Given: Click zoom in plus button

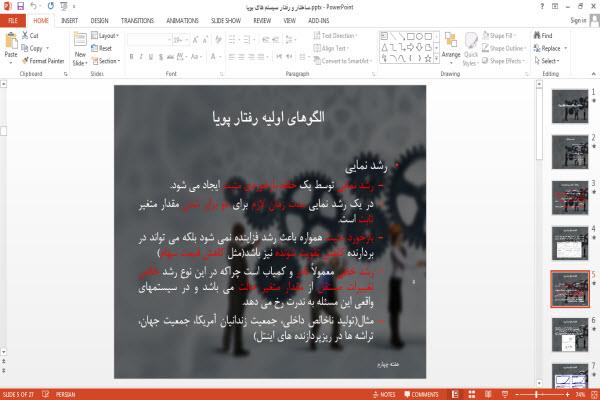Looking at the screenshot, I should tap(567, 395).
